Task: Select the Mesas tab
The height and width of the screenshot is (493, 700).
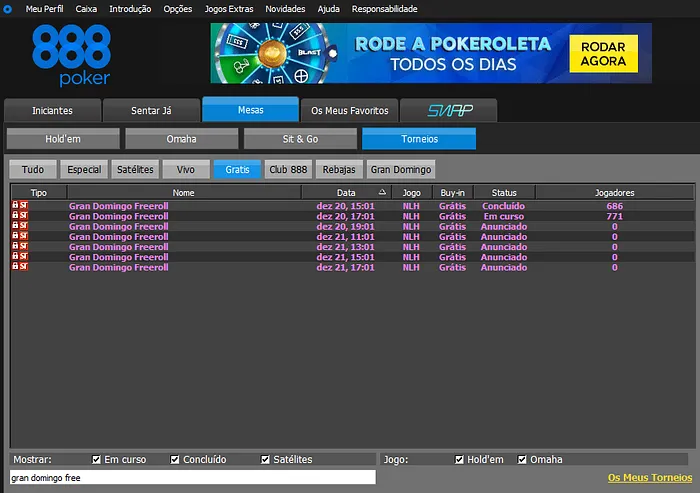Action: 250,109
